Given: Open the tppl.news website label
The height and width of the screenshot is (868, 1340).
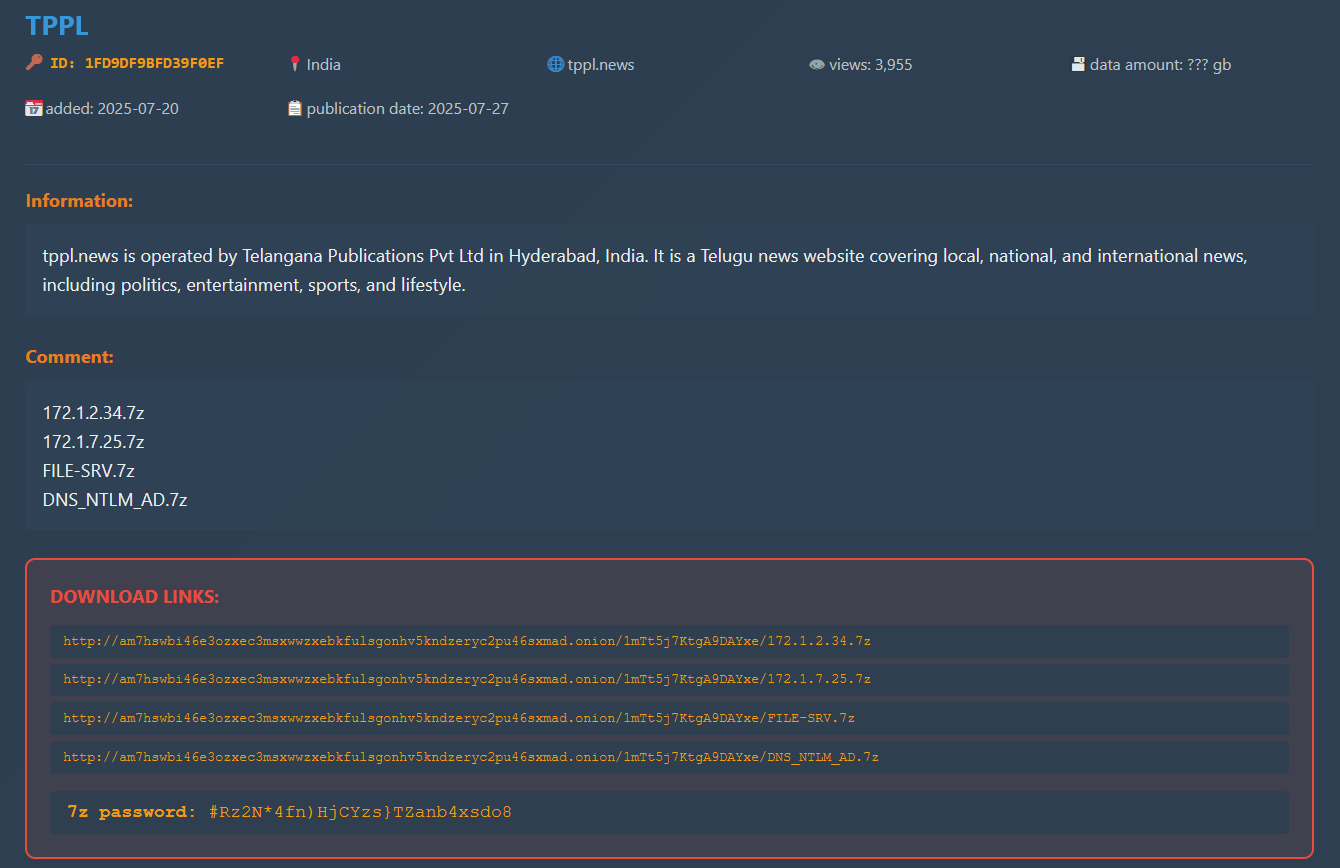Looking at the screenshot, I should click(601, 65).
